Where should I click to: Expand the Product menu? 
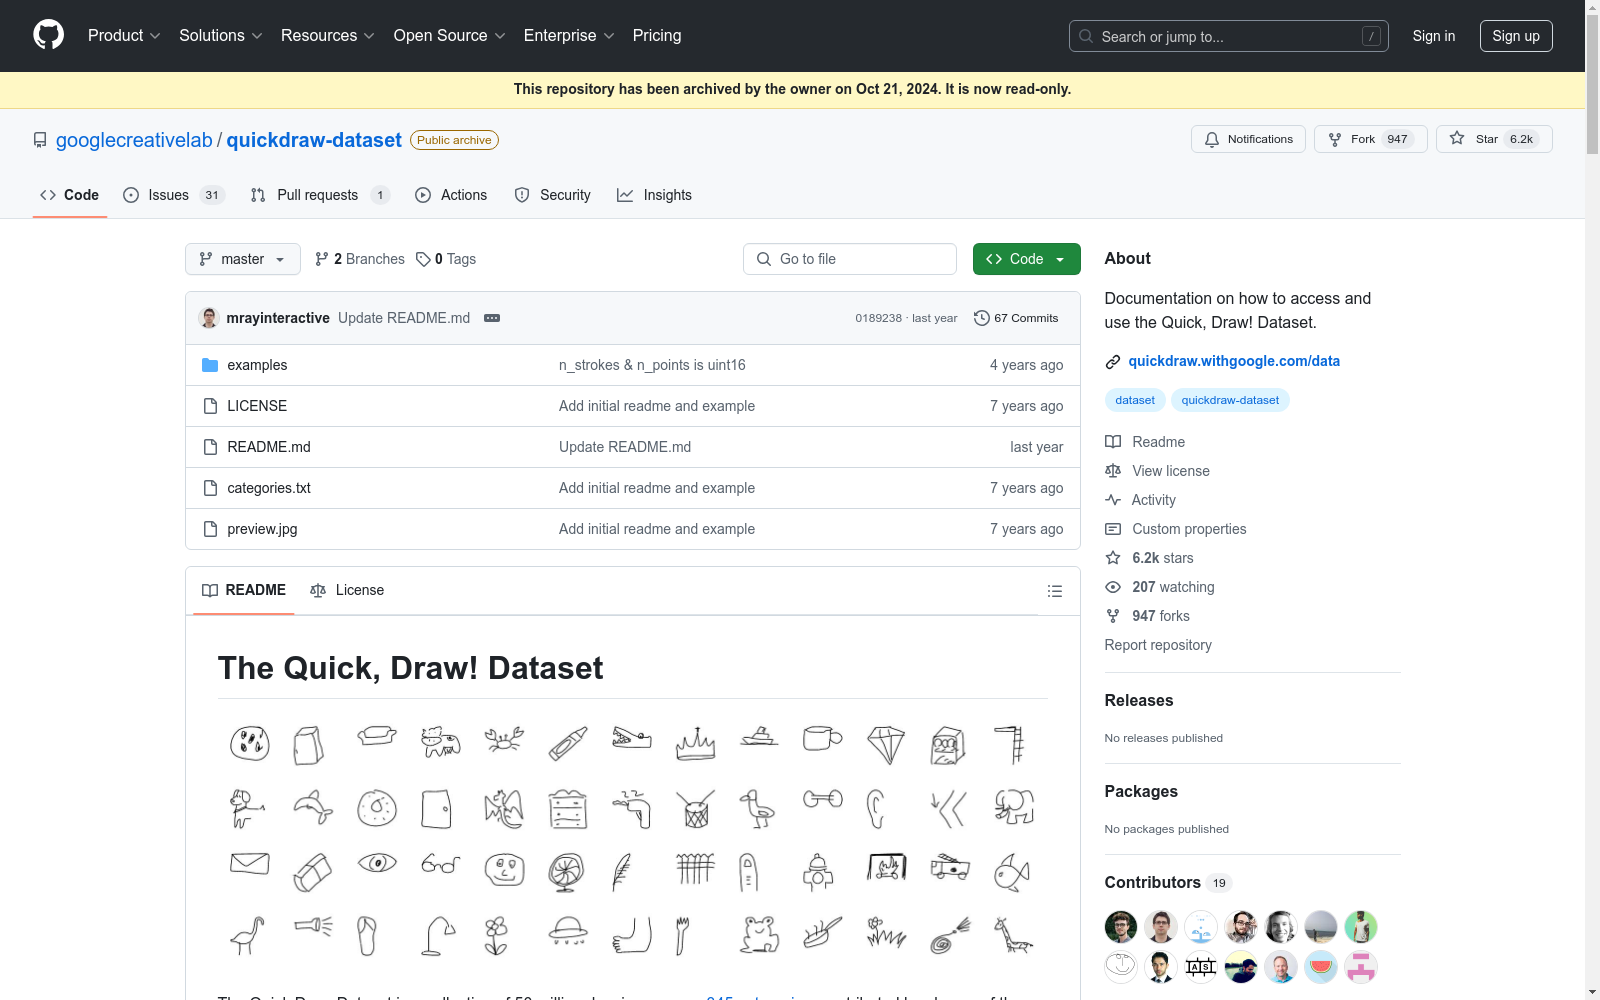[124, 36]
